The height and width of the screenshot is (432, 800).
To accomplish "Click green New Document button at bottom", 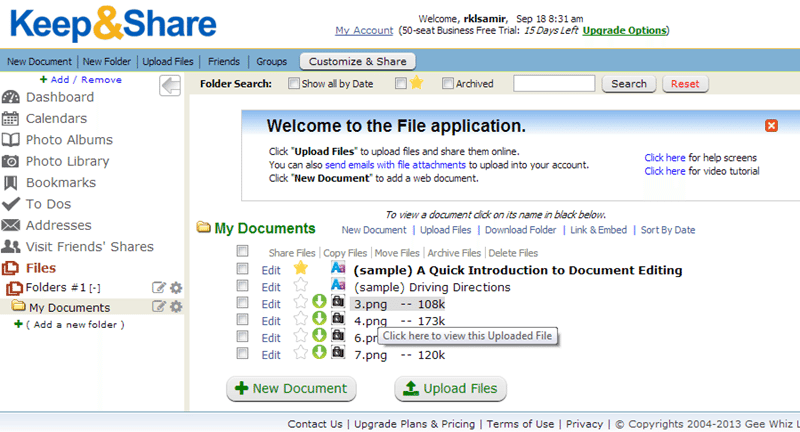I will coord(291,389).
